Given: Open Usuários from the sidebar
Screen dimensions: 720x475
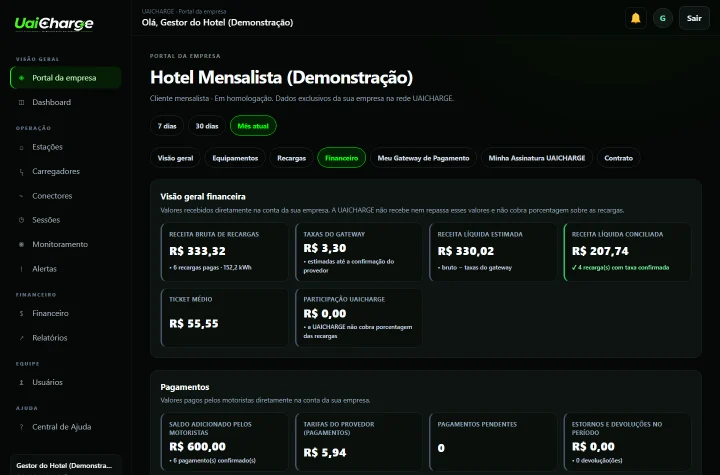Looking at the screenshot, I should point(66,382).
